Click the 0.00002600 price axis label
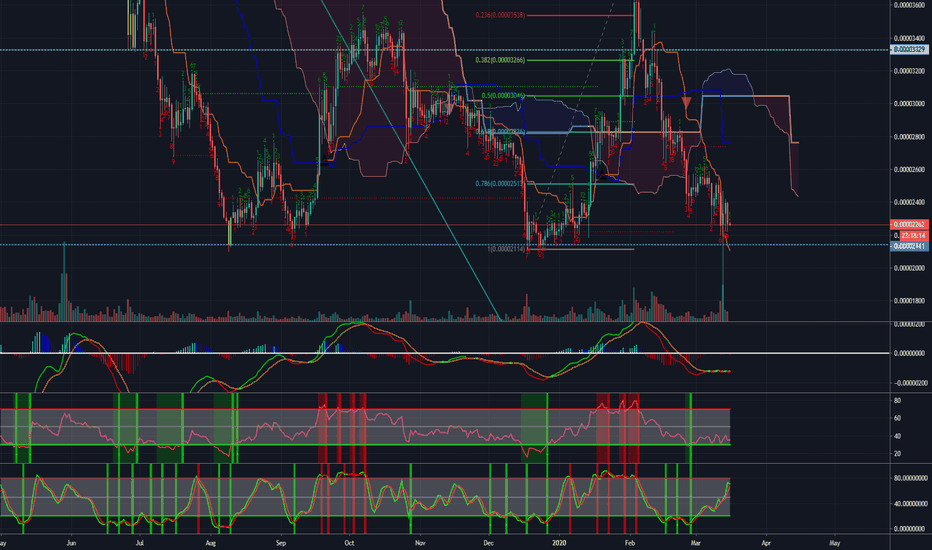 pos(909,169)
